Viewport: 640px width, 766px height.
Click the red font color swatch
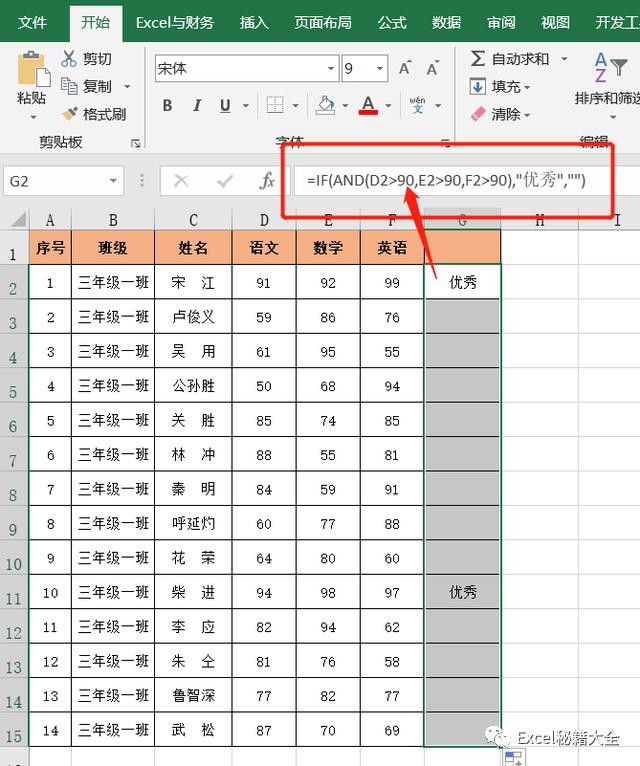[x=368, y=106]
